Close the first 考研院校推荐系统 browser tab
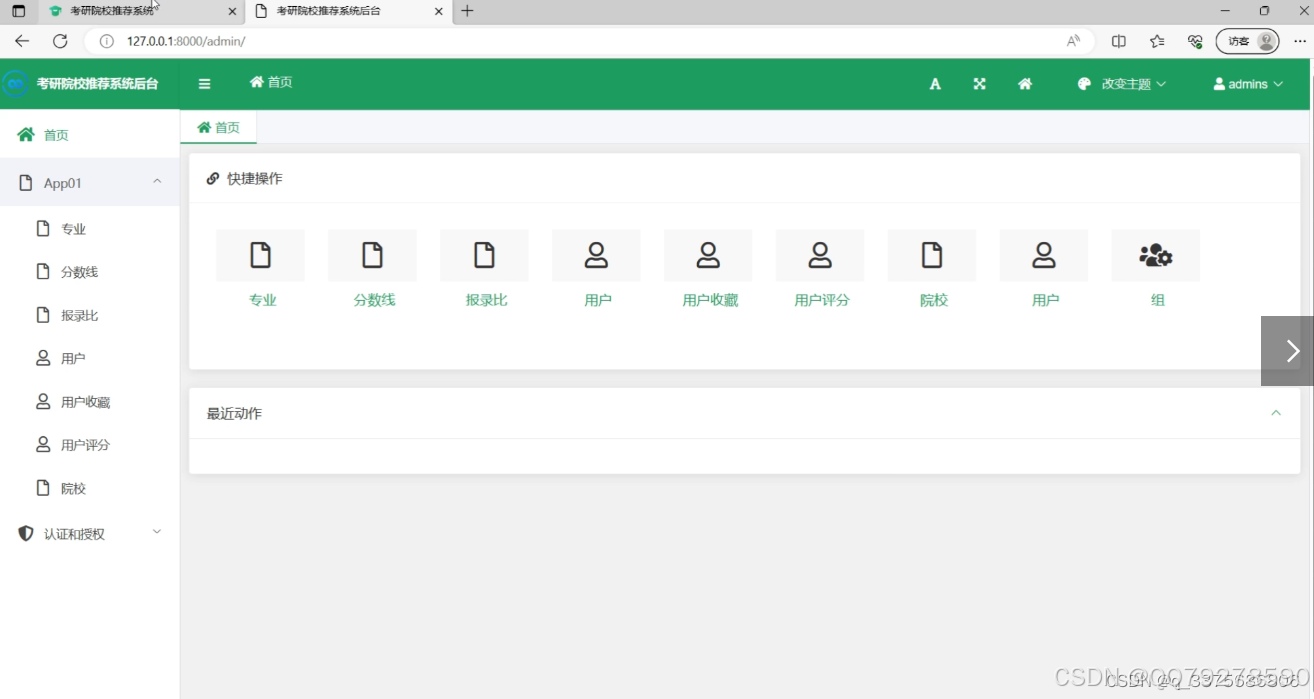This screenshot has height=699, width=1314. tap(233, 11)
